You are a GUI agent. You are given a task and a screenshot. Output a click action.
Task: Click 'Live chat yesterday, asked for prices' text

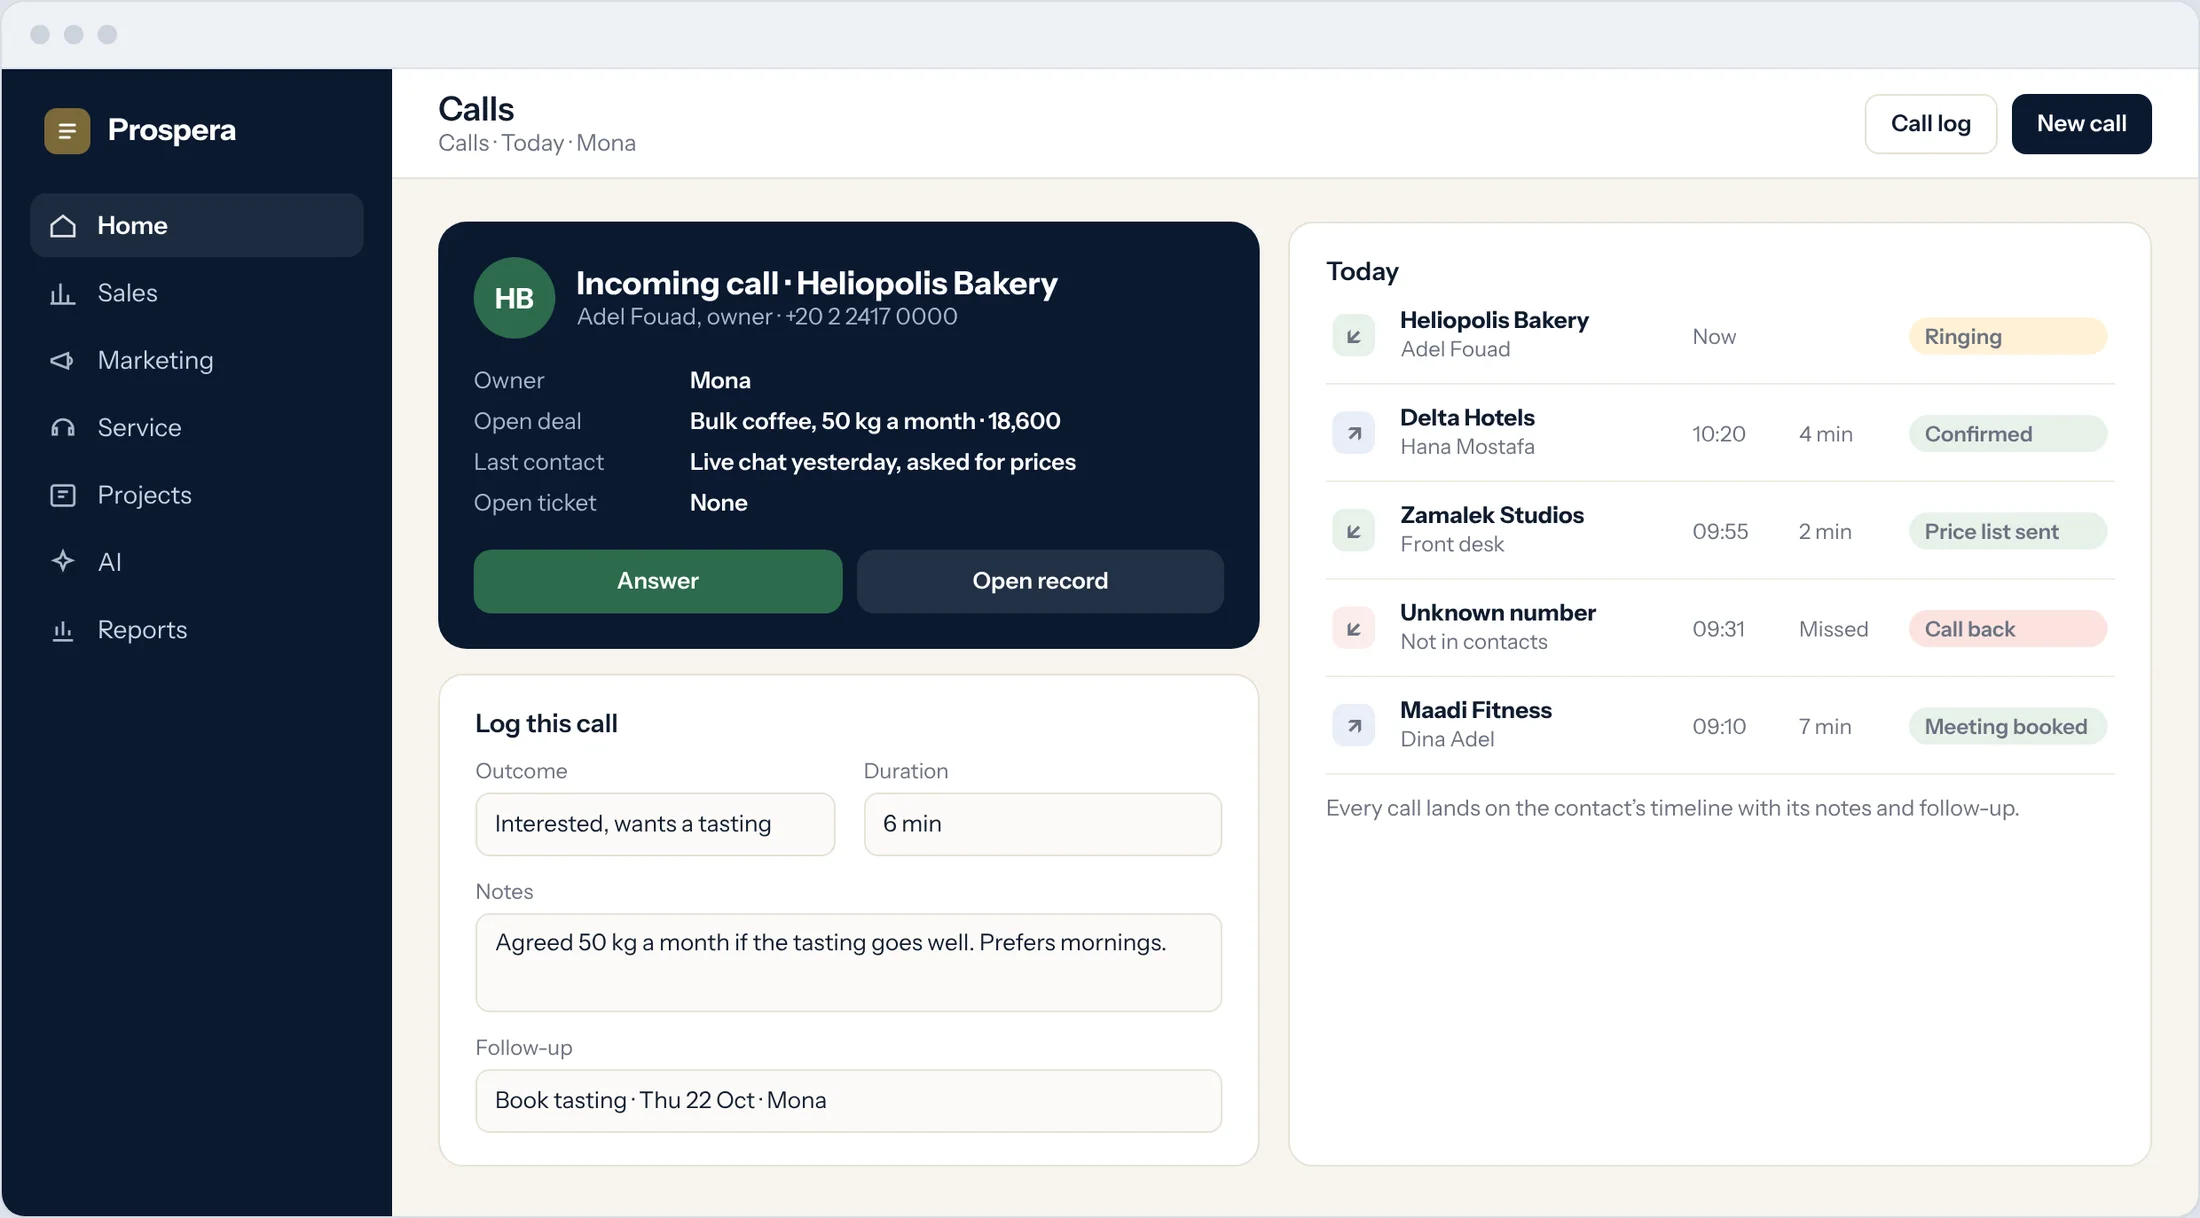[883, 462]
